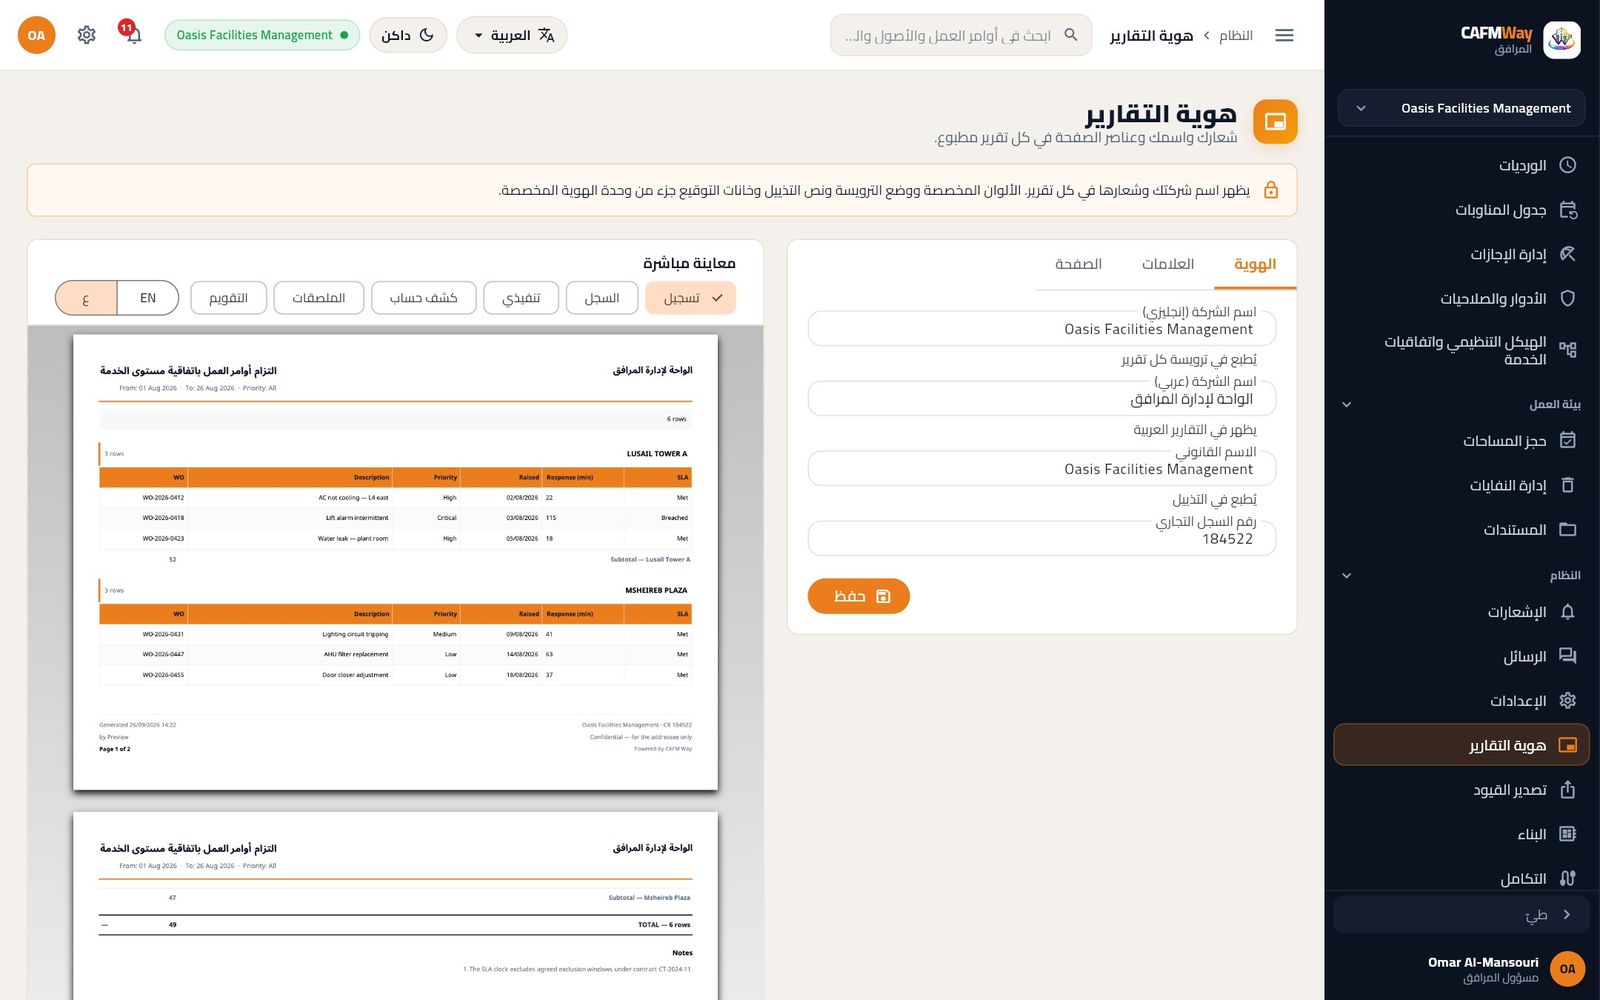
Task: Open الورديات shifts icon in sidebar
Action: click(1567, 165)
